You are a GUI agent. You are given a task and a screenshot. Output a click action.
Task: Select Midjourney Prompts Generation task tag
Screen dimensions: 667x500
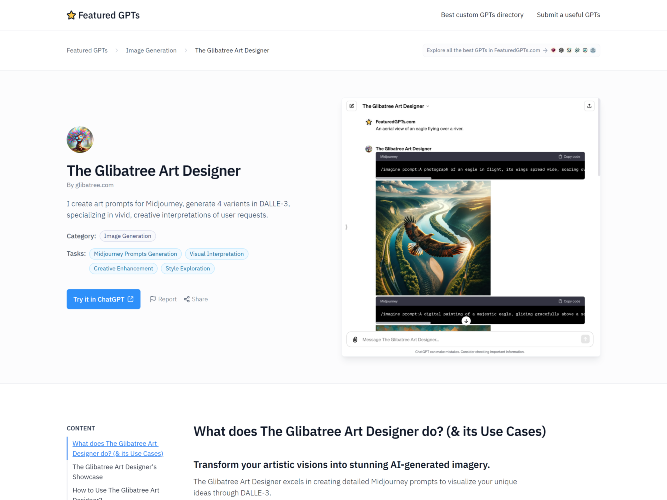pyautogui.click(x=135, y=254)
